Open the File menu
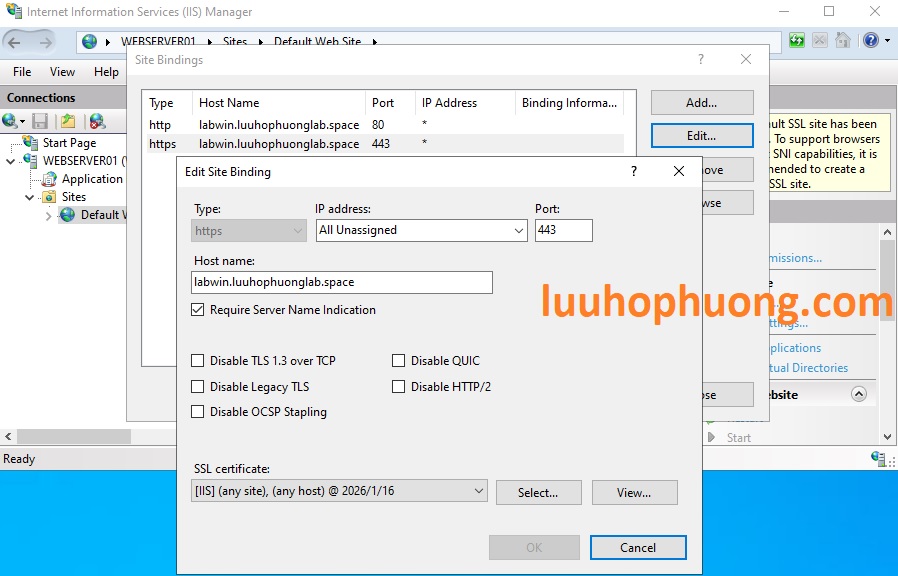The height and width of the screenshot is (576, 898). (x=21, y=71)
